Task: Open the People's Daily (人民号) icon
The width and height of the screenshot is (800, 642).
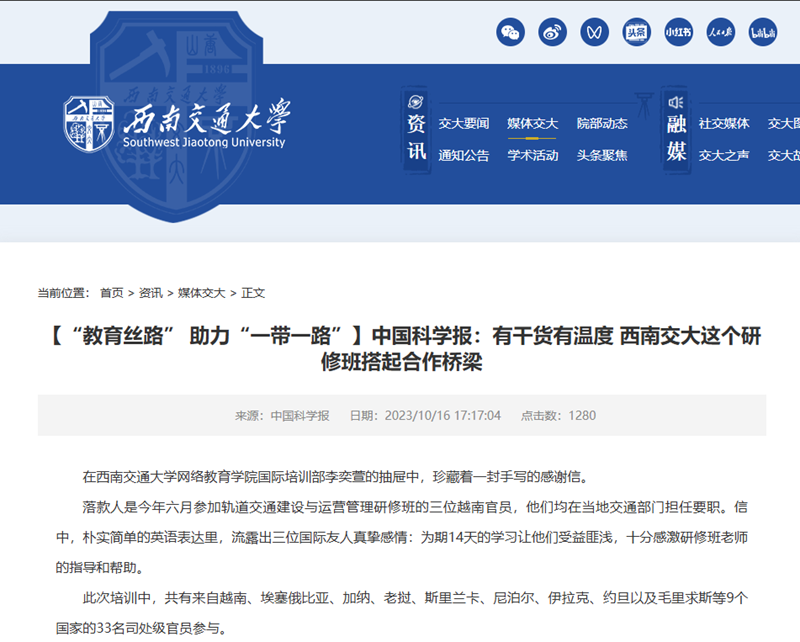Action: coord(720,32)
